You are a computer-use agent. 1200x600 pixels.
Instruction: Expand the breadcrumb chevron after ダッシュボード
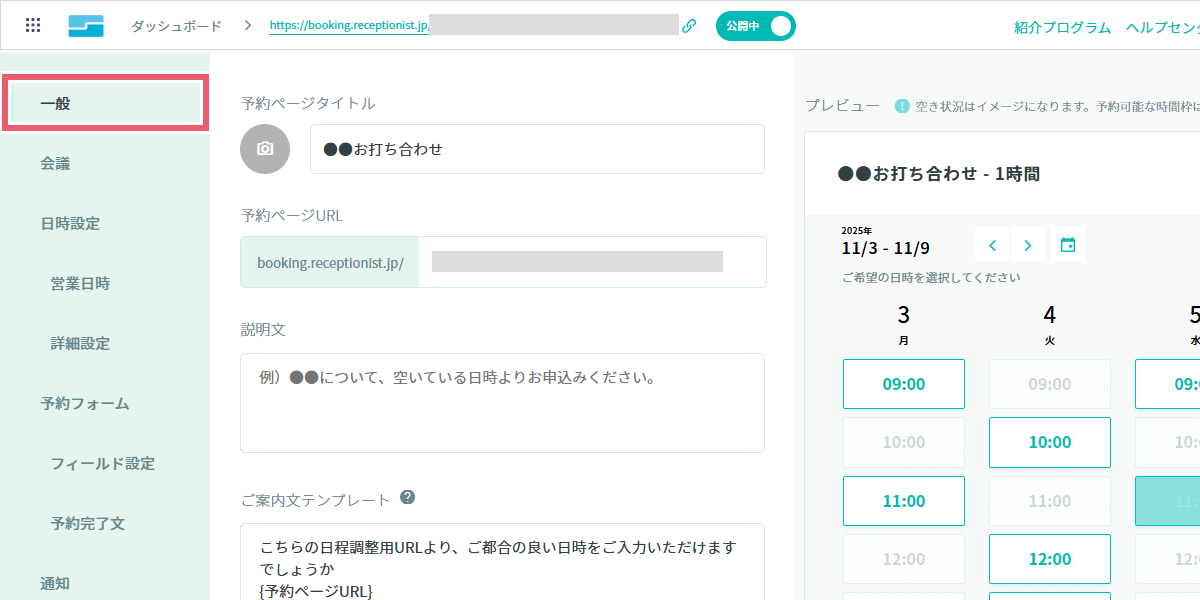246,25
